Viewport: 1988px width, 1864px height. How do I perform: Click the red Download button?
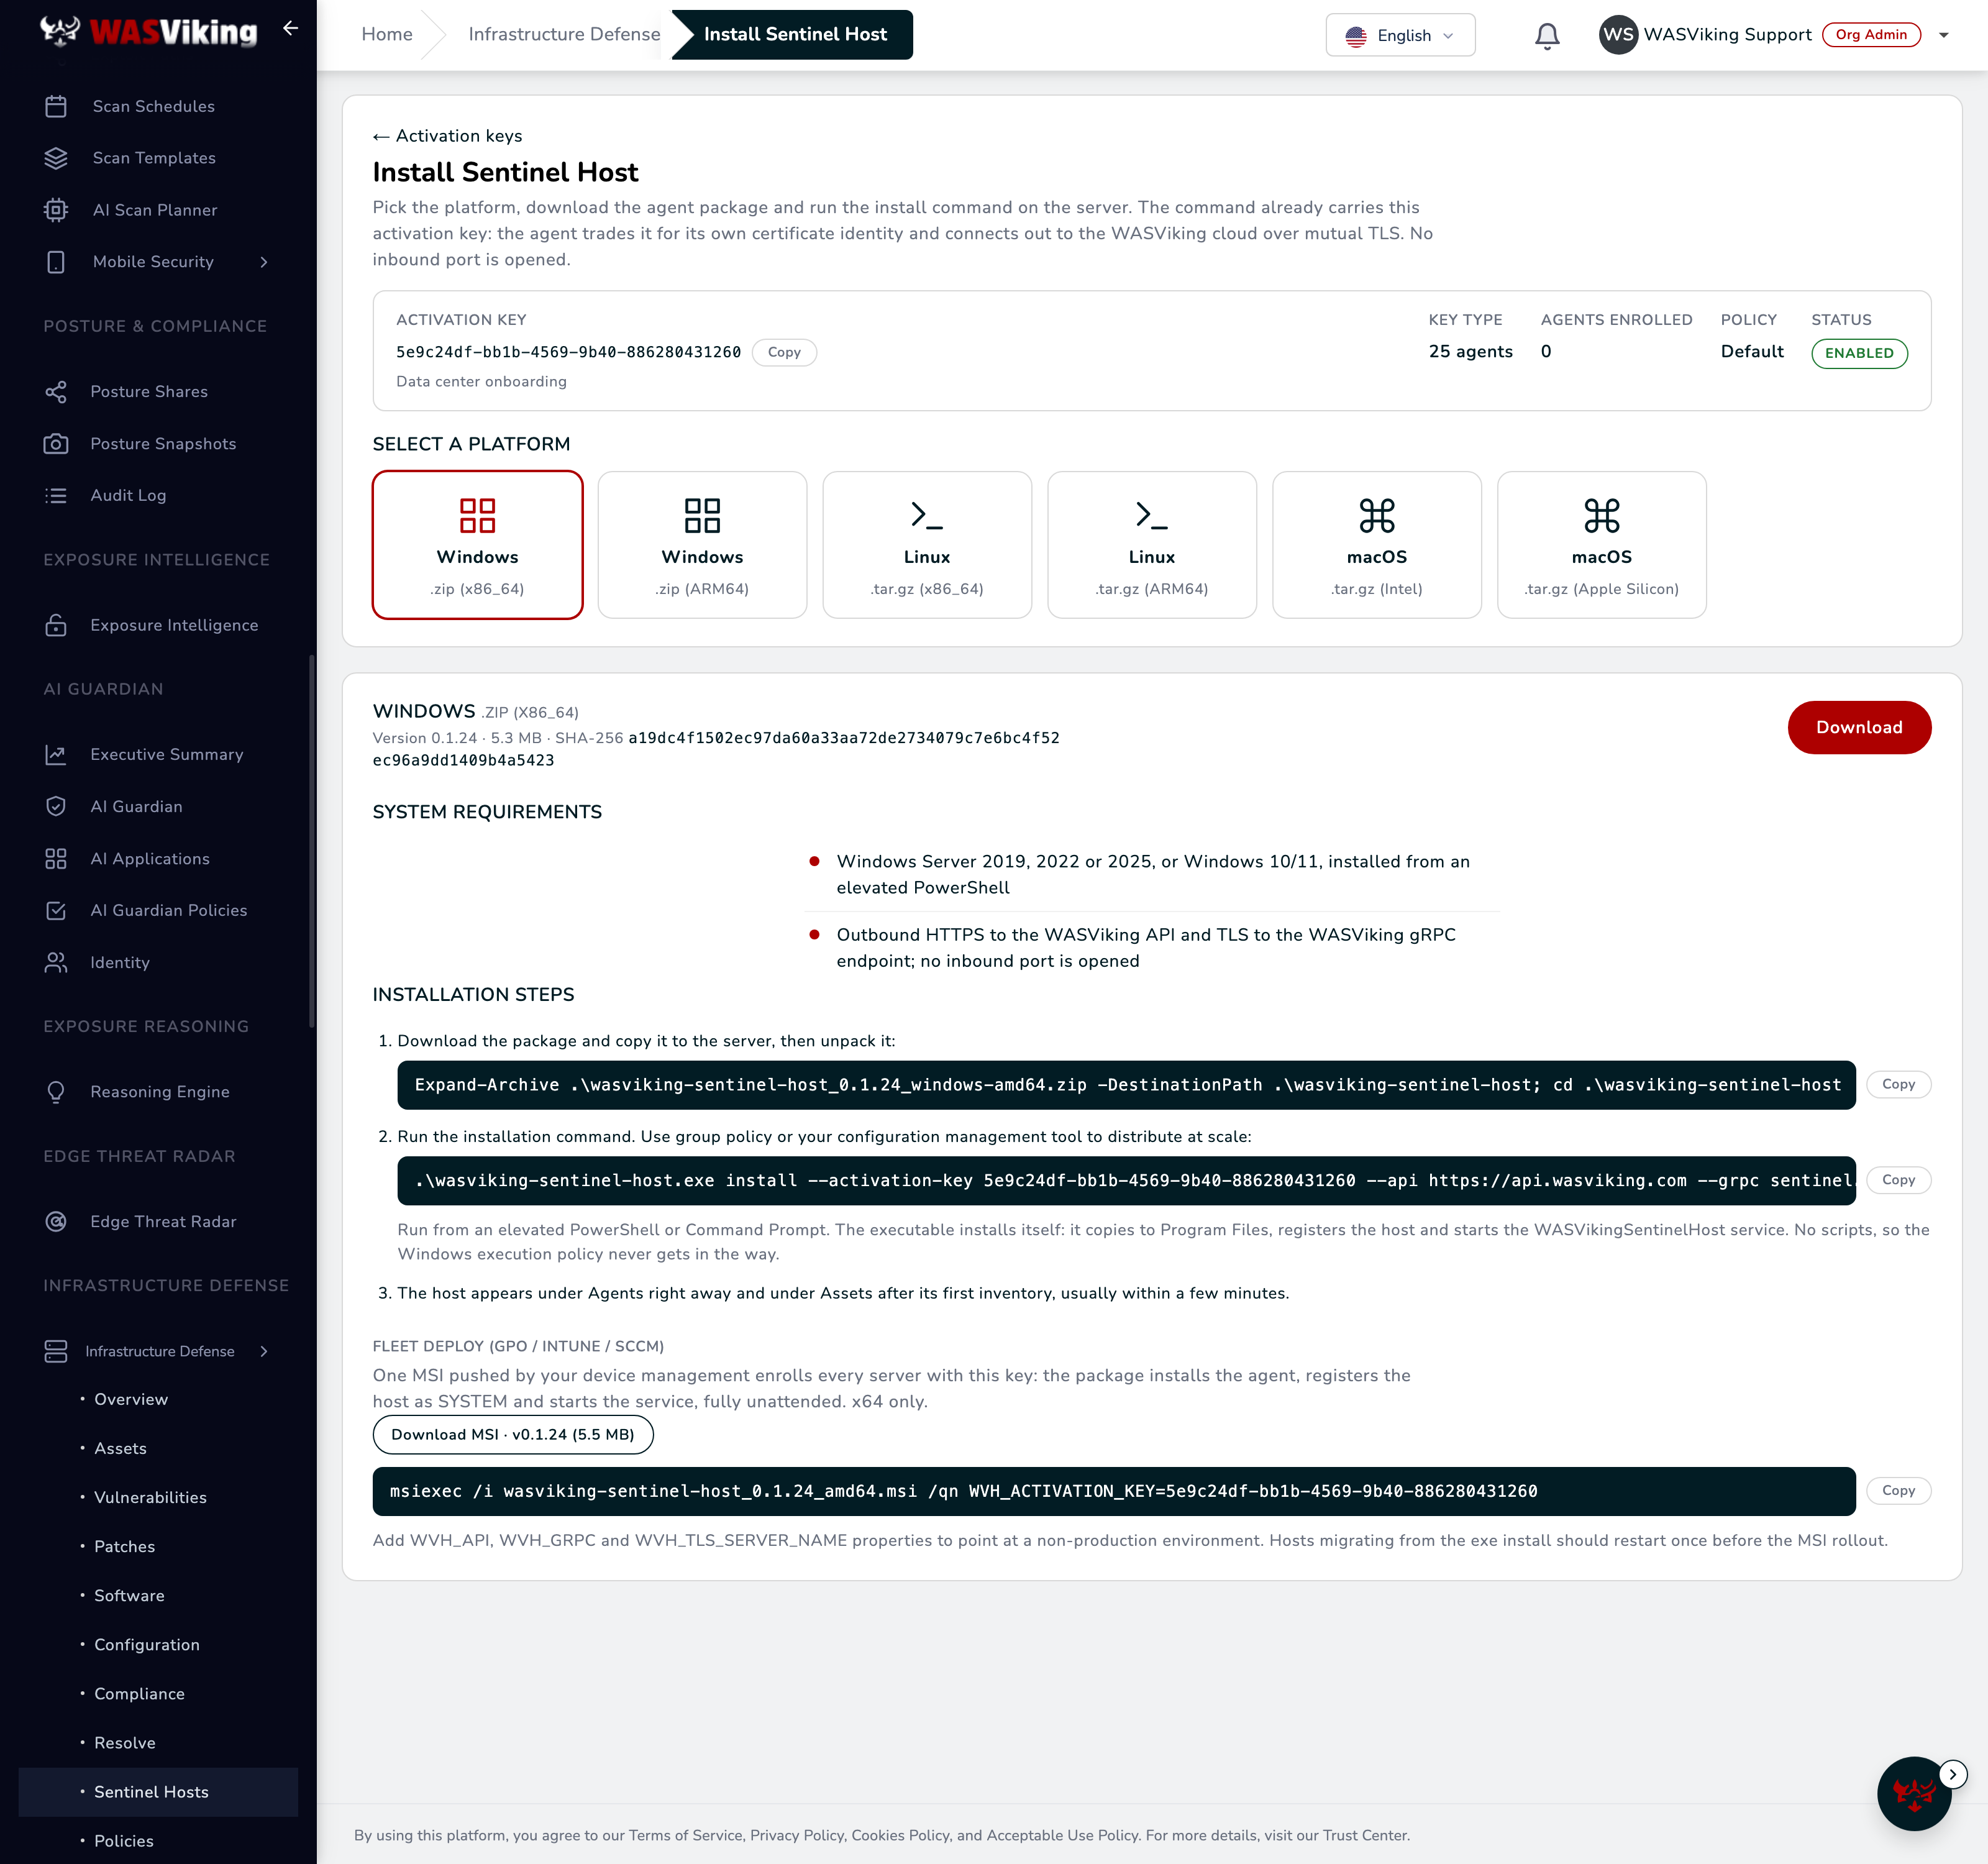[1859, 728]
